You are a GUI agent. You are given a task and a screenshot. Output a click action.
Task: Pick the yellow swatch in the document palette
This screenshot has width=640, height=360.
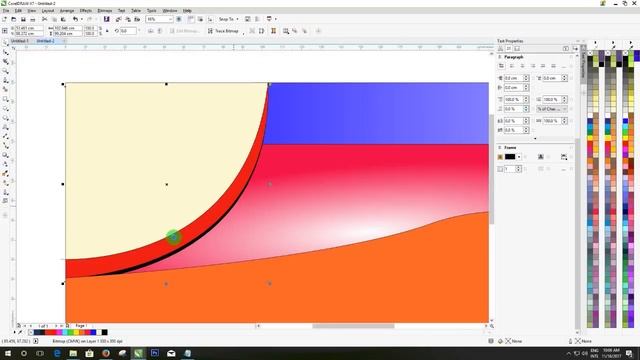[76, 333]
